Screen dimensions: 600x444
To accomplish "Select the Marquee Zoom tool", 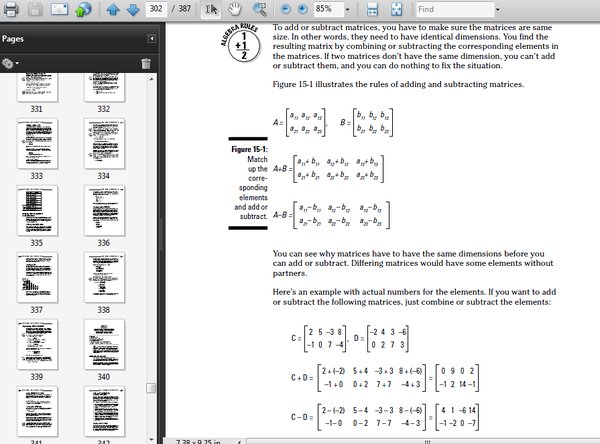I will click(260, 9).
